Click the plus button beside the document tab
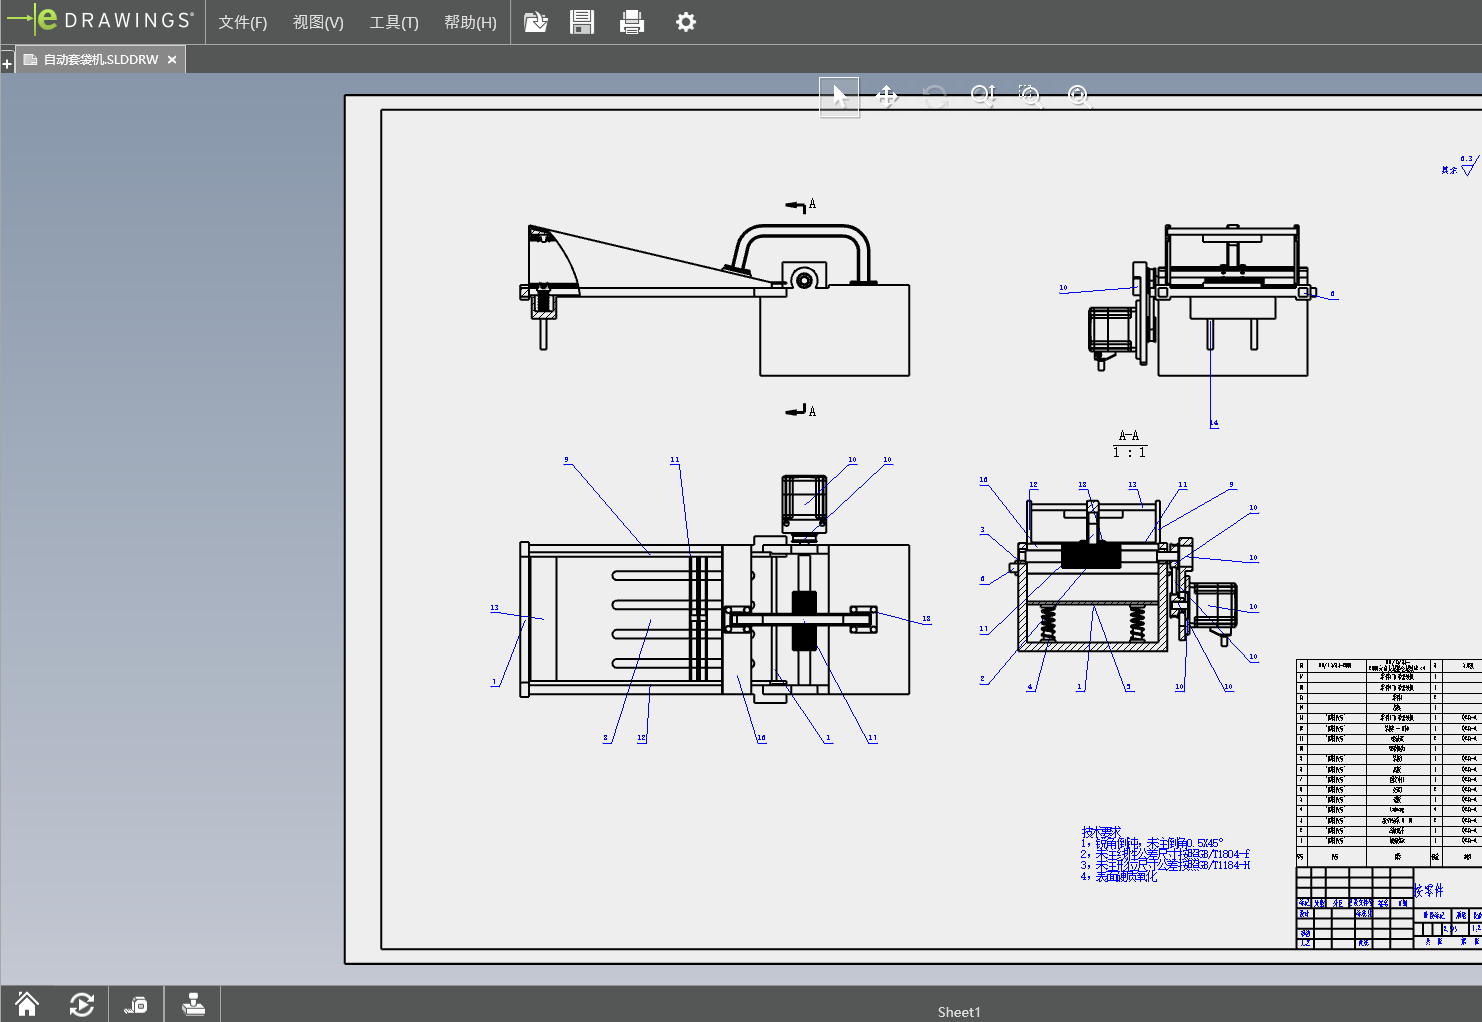The height and width of the screenshot is (1022, 1482). [x=7, y=64]
